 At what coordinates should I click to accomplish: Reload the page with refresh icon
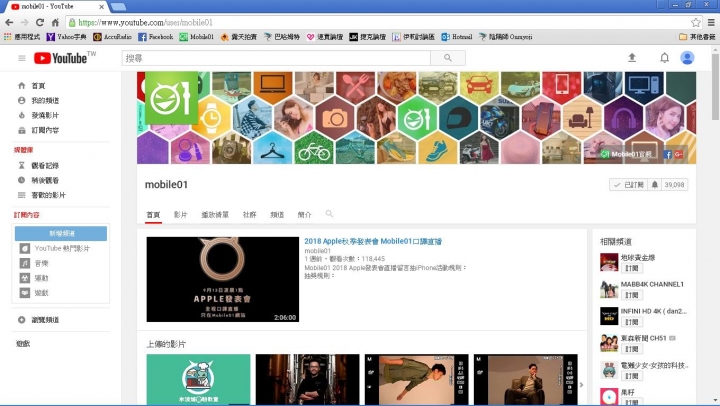pos(40,23)
